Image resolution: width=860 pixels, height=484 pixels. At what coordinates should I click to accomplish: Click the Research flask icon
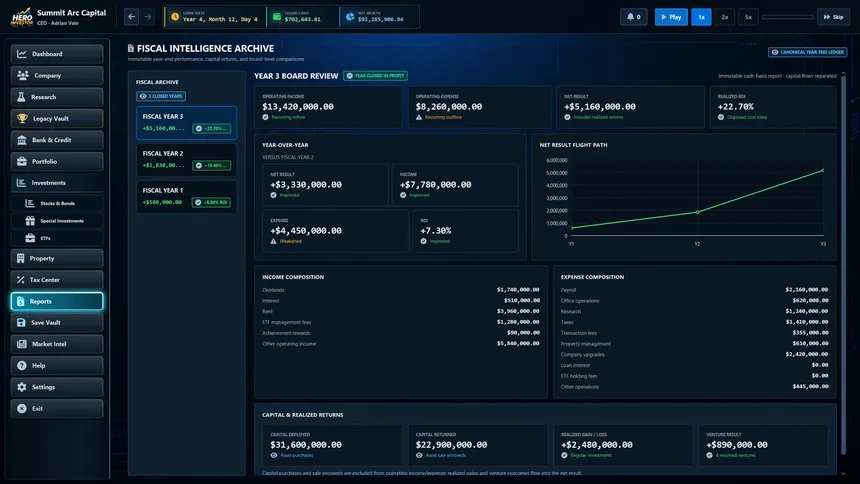click(21, 97)
